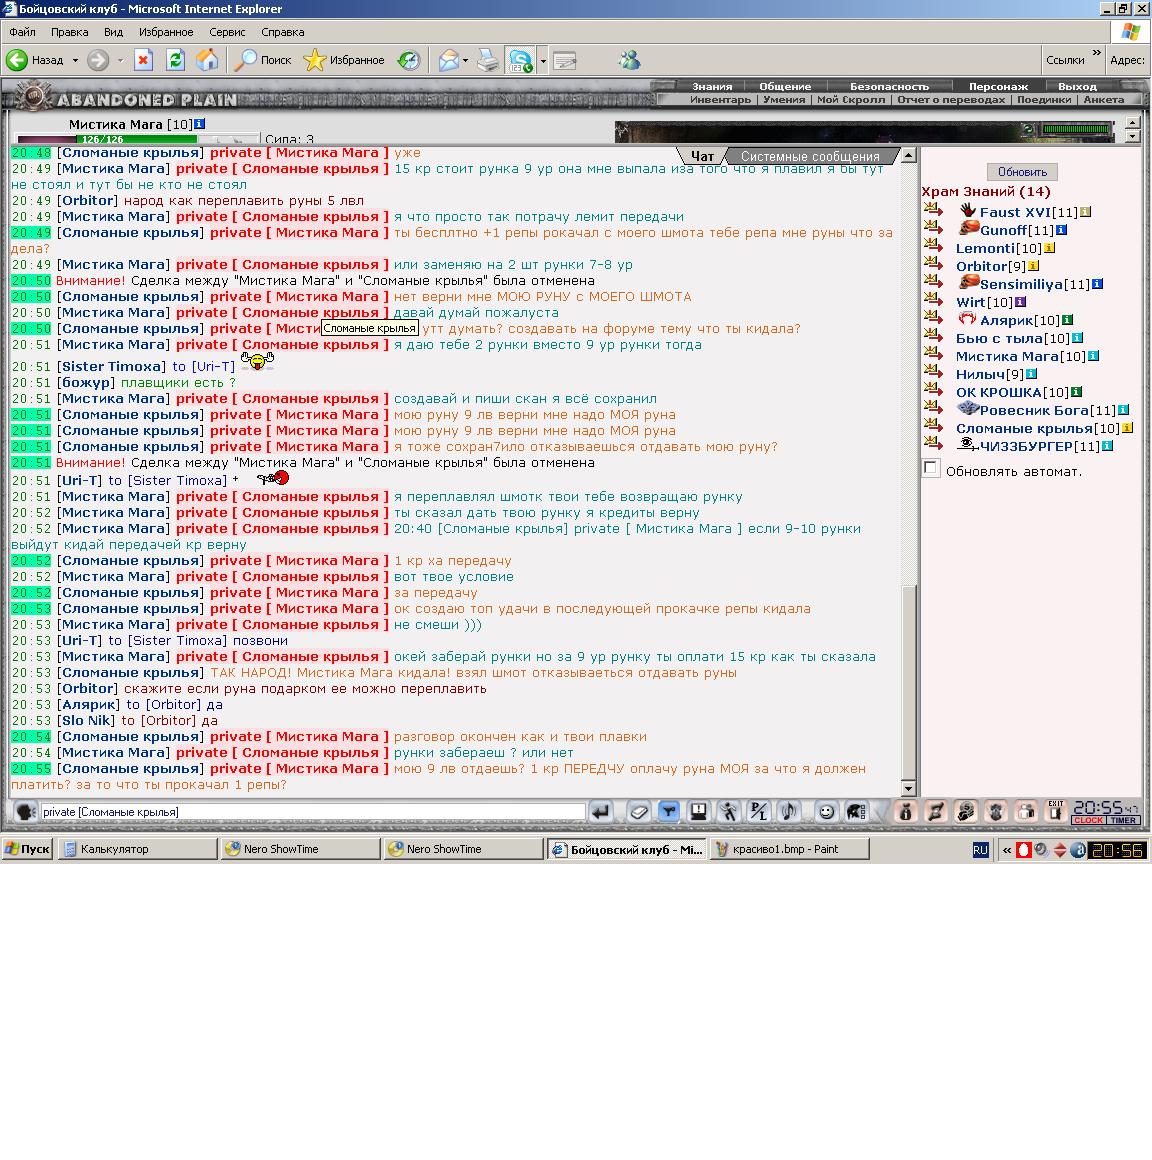Open the Файл menu
Image resolution: width=1152 pixels, height=1160 pixels.
click(x=22, y=32)
